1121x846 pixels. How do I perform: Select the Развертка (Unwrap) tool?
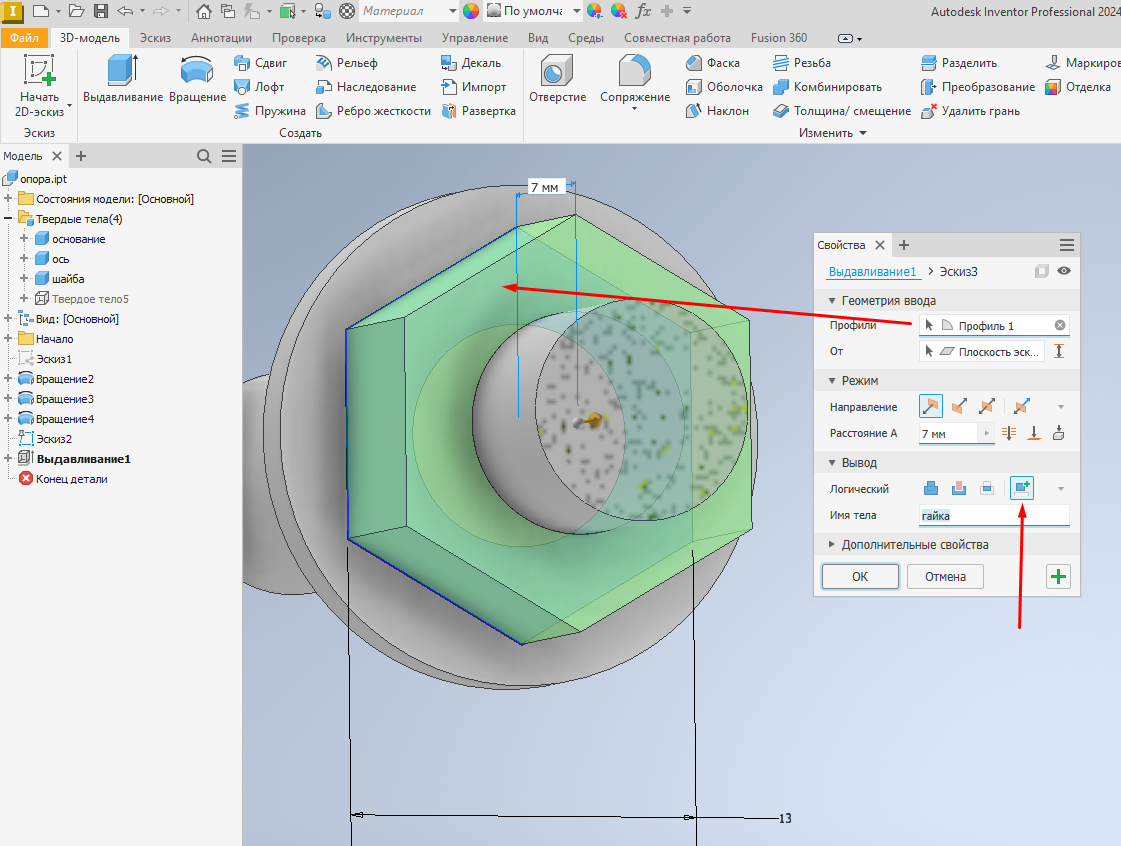click(x=478, y=112)
